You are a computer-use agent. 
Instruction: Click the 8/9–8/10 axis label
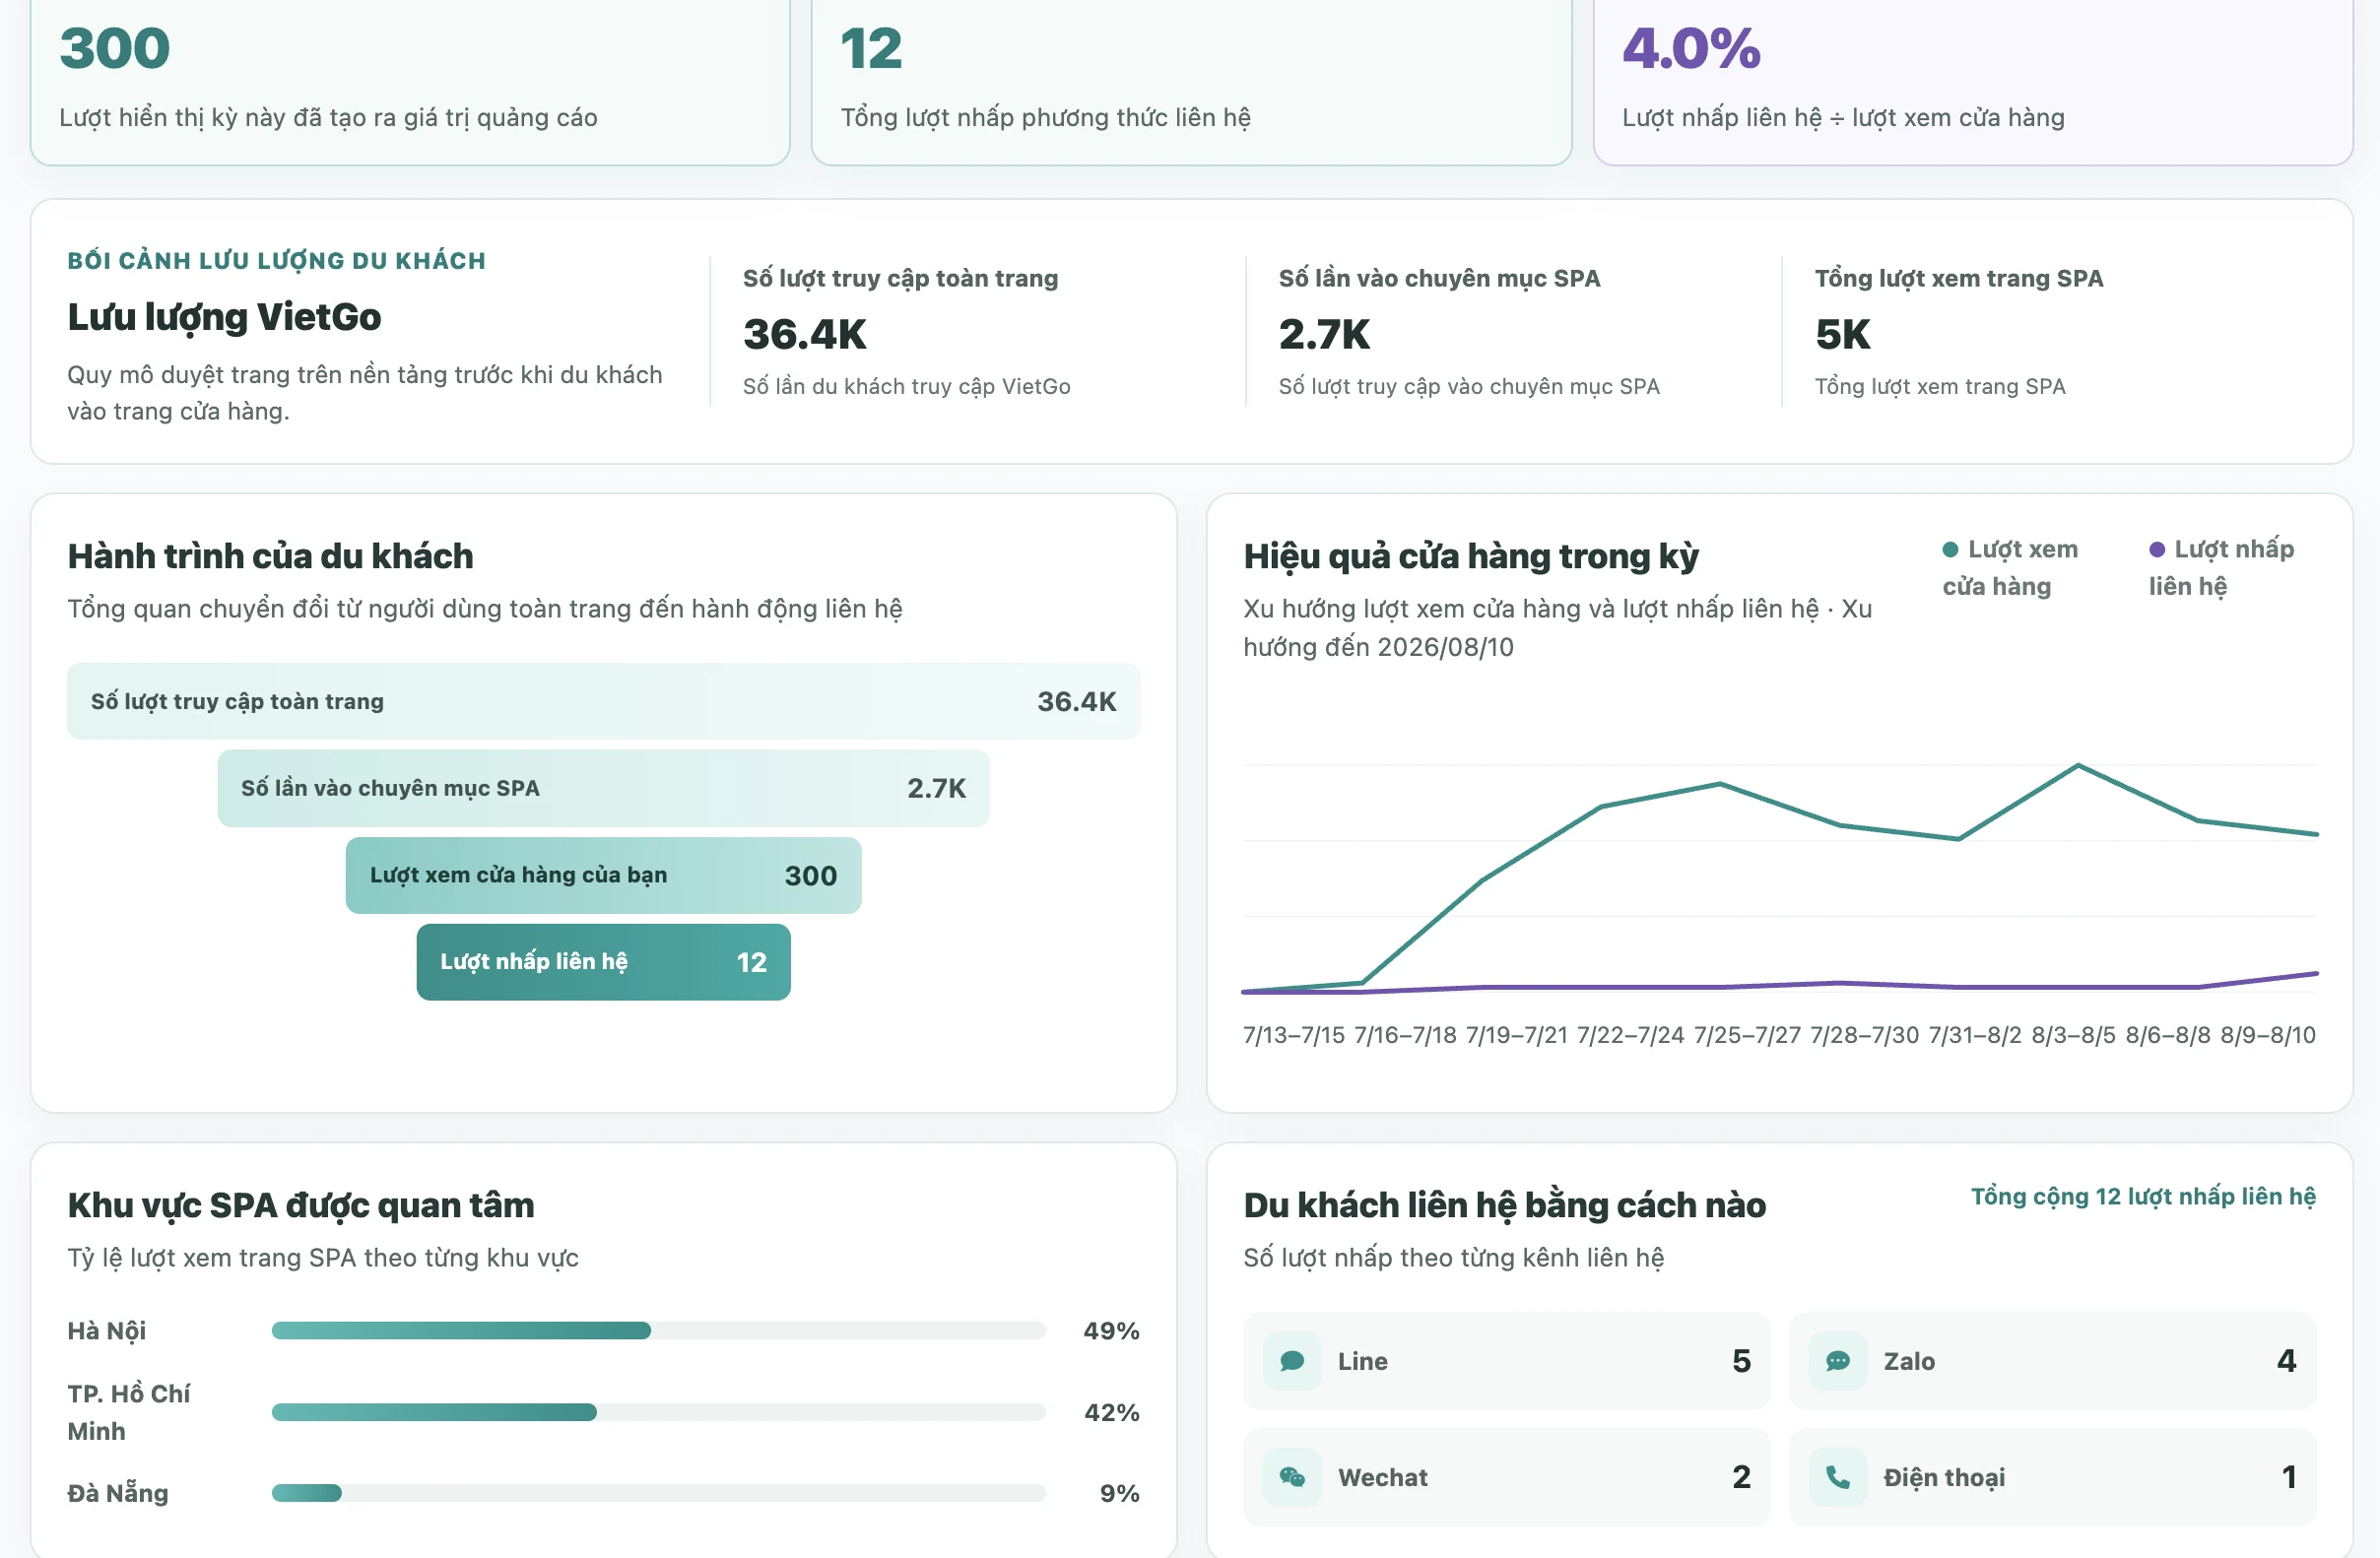pos(2268,1035)
